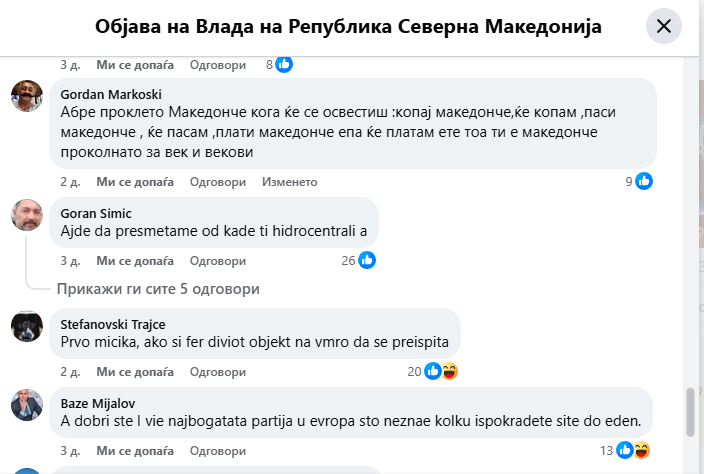View edit history via Изменето link
The width and height of the screenshot is (704, 474).
(289, 182)
